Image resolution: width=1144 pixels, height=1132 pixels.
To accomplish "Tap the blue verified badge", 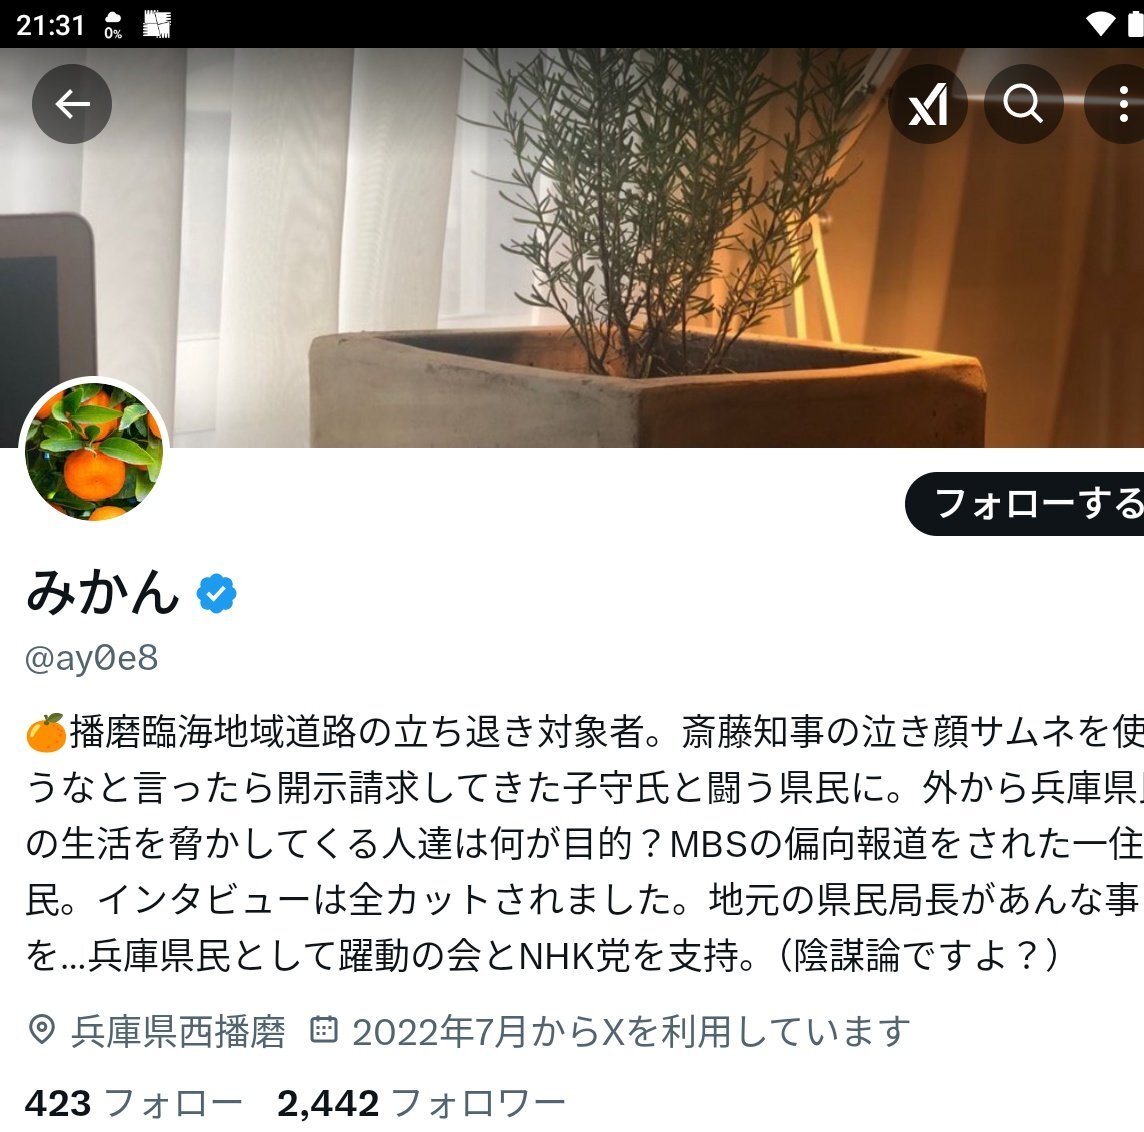I will click(217, 593).
